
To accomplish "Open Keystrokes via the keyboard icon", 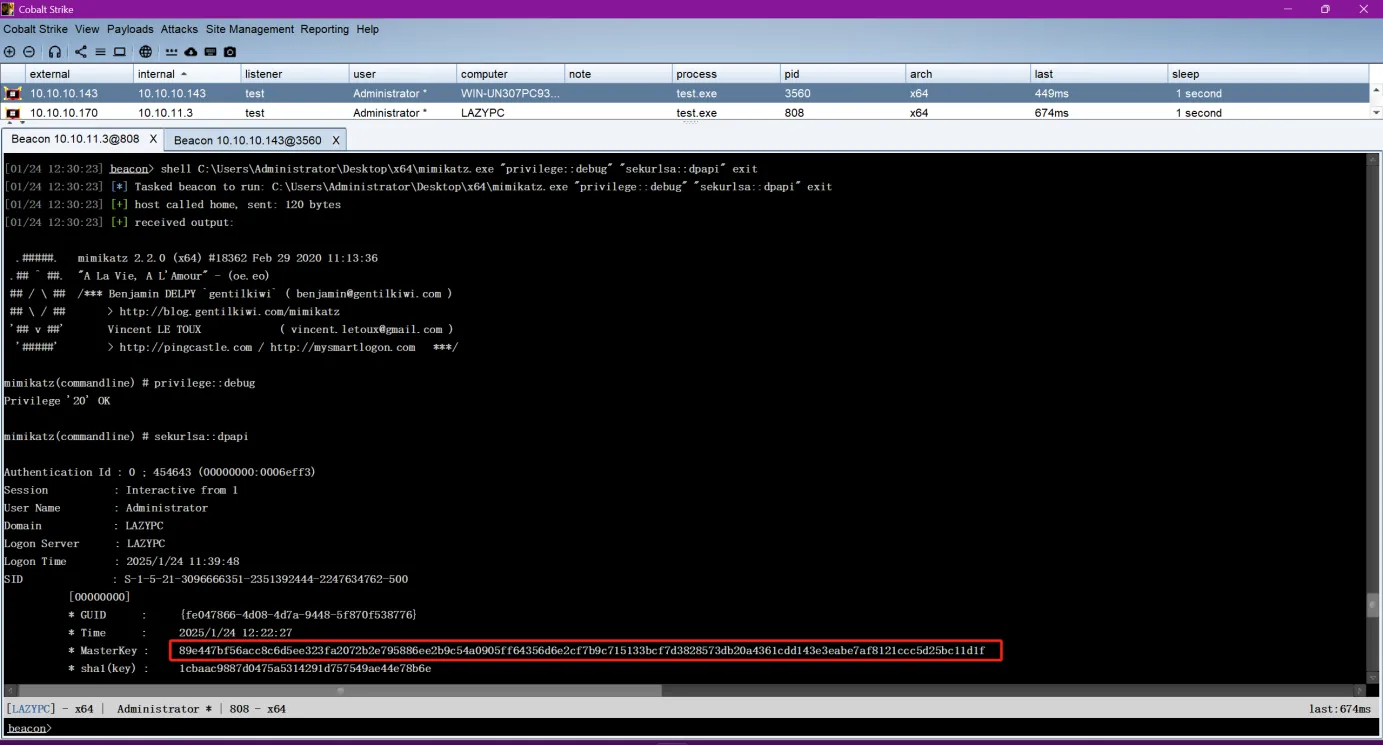I will [211, 52].
